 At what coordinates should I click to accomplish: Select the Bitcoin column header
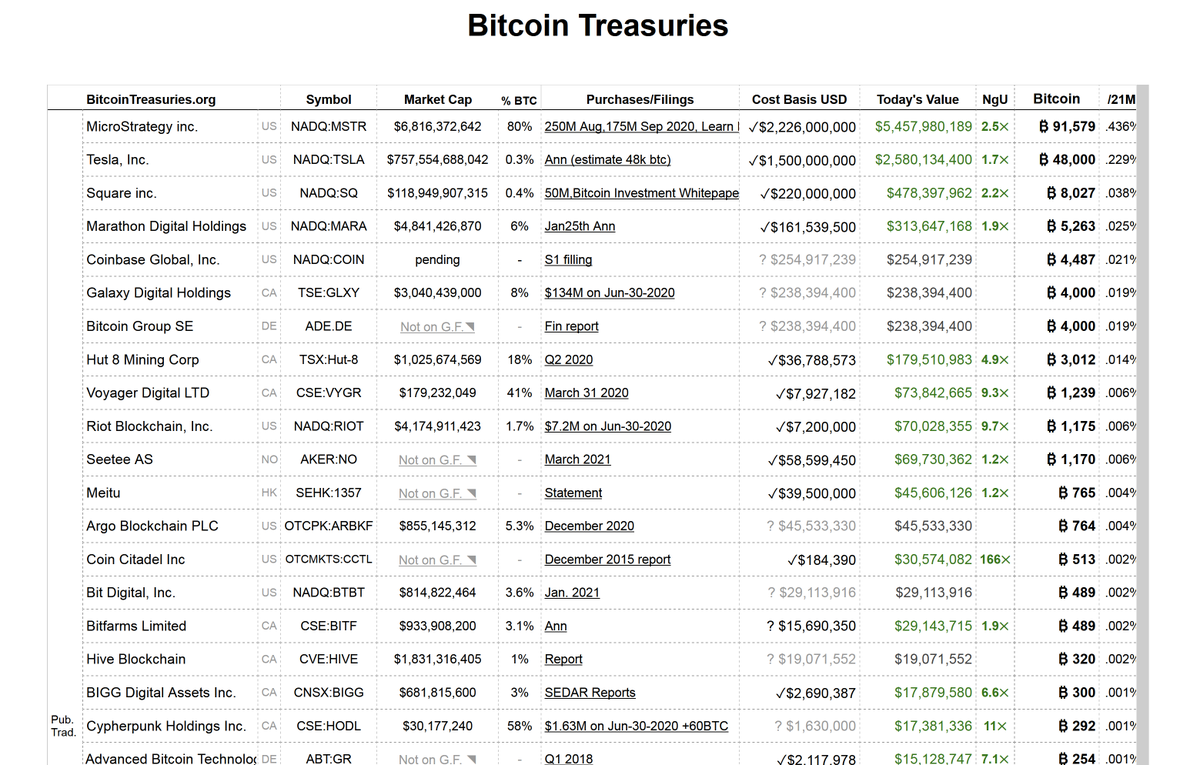point(1056,98)
